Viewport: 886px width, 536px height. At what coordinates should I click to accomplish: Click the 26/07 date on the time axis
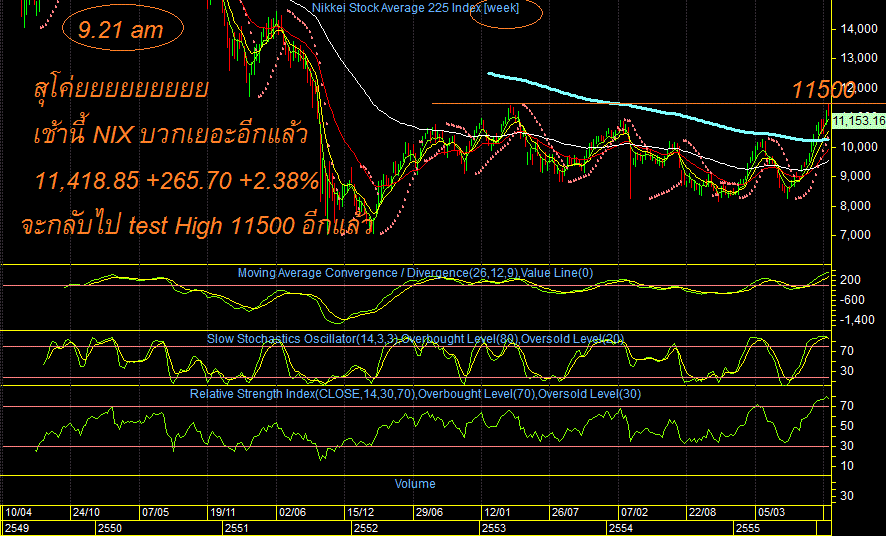[x=565, y=512]
